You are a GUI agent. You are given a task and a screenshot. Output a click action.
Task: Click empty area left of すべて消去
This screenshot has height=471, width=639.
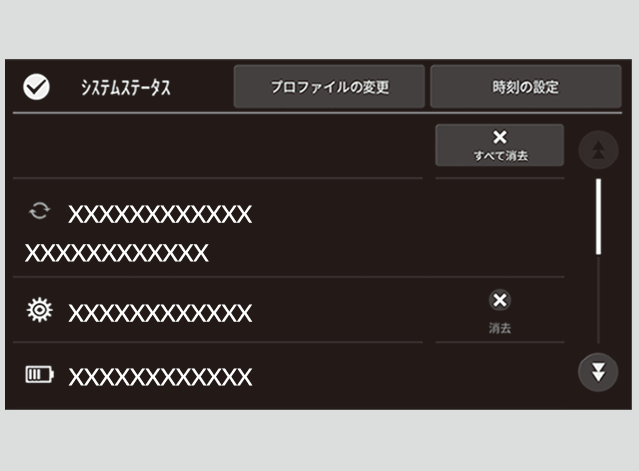pos(218,146)
